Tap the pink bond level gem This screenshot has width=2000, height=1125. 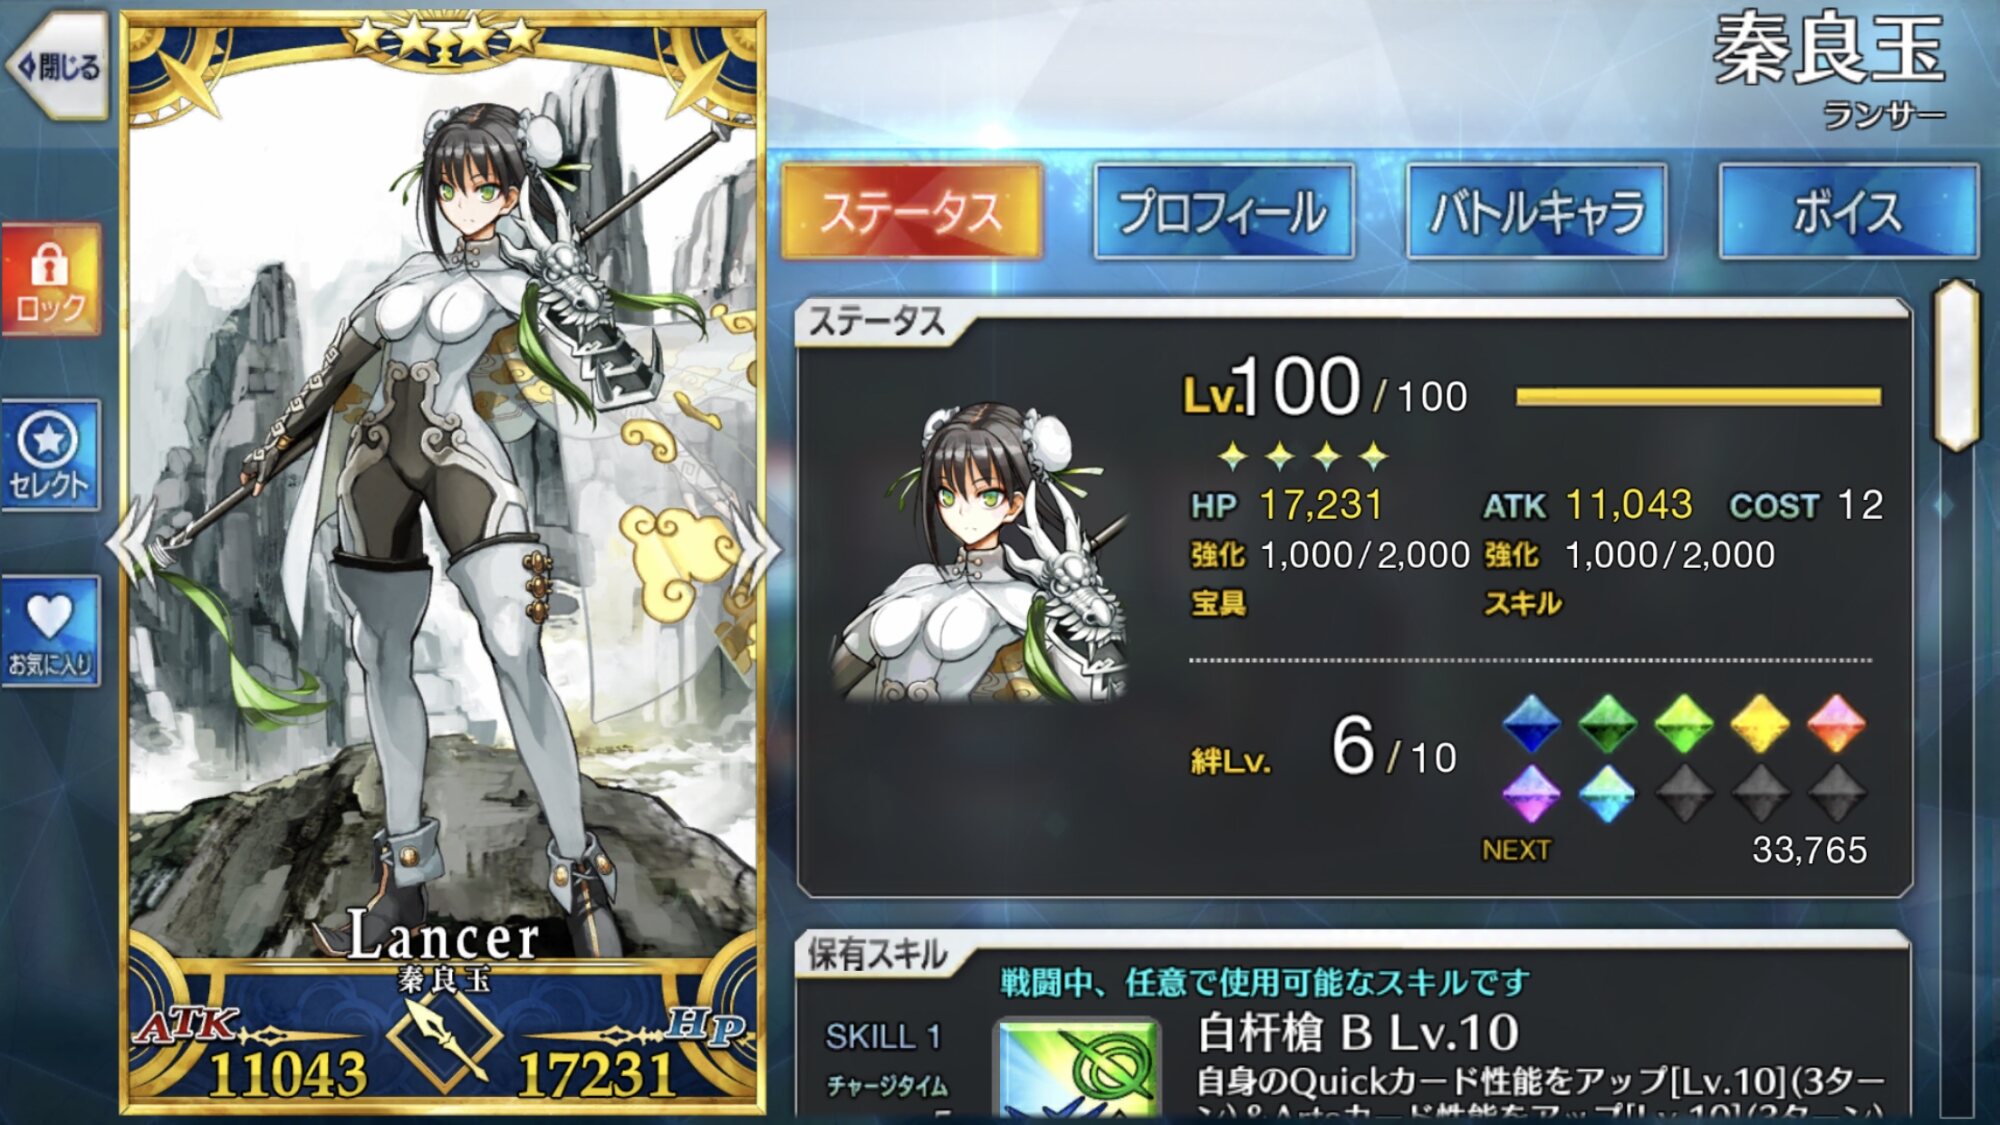click(1836, 724)
